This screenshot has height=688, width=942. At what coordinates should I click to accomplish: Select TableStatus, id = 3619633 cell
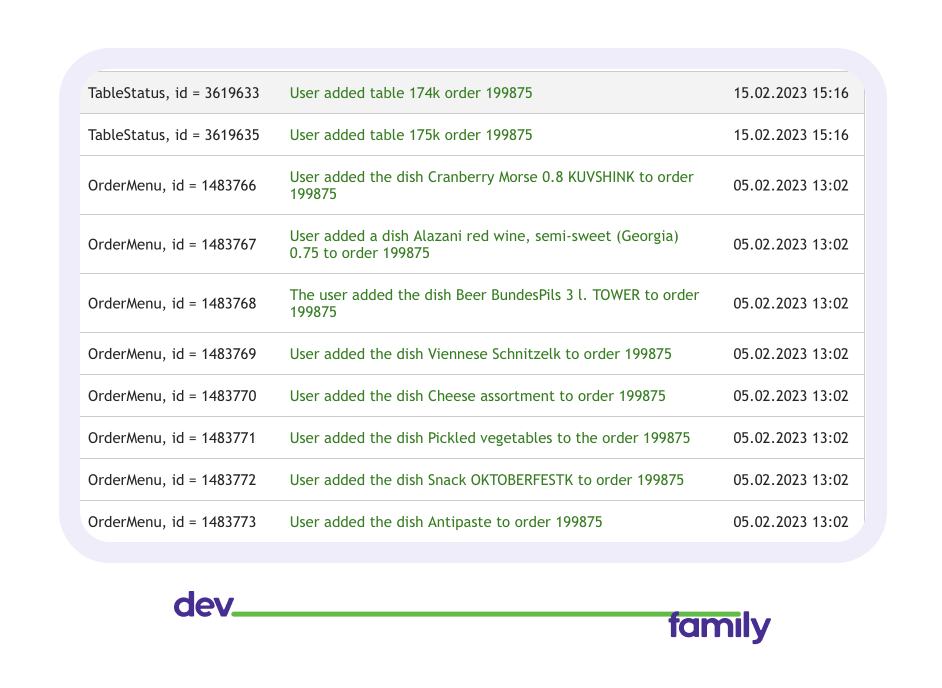click(173, 93)
